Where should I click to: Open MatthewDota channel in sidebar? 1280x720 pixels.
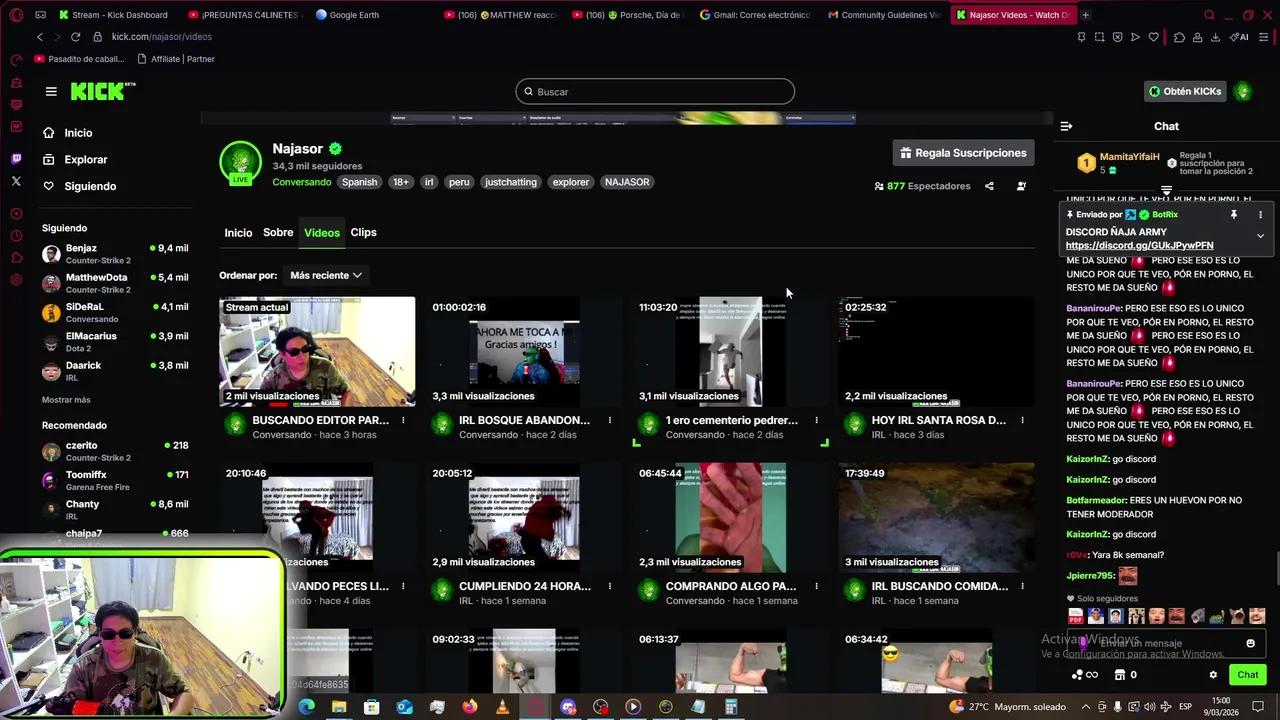click(x=115, y=283)
